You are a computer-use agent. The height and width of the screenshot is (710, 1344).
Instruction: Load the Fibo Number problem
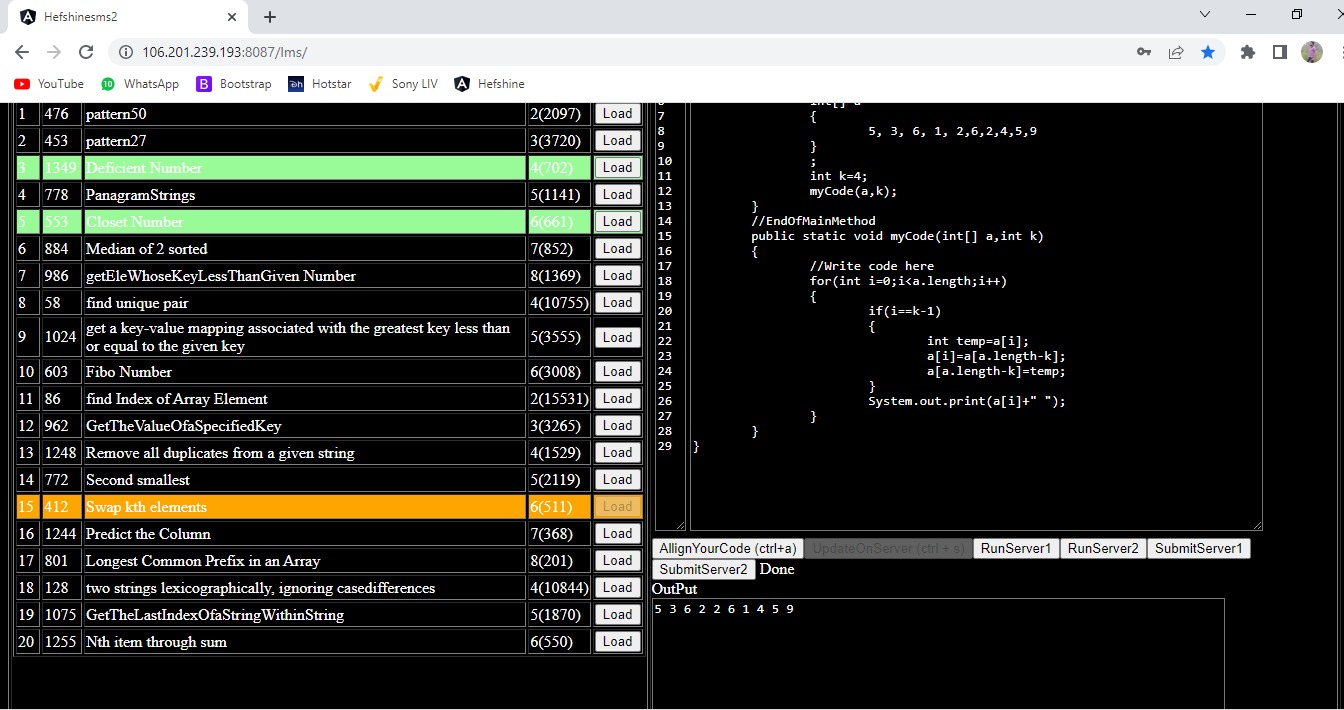(x=617, y=372)
